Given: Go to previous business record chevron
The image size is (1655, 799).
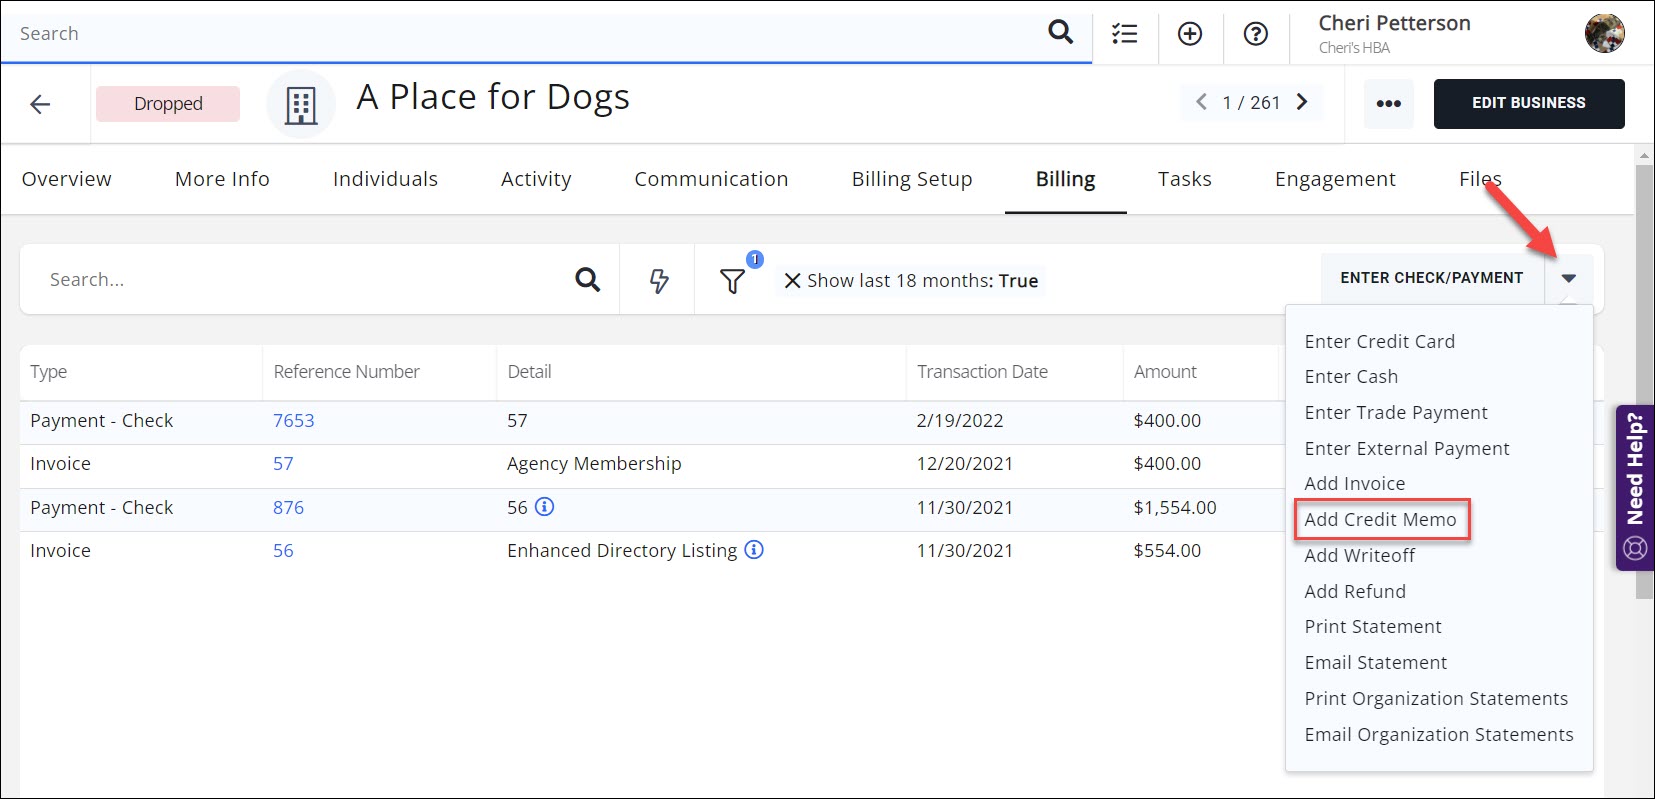Looking at the screenshot, I should tap(1201, 102).
